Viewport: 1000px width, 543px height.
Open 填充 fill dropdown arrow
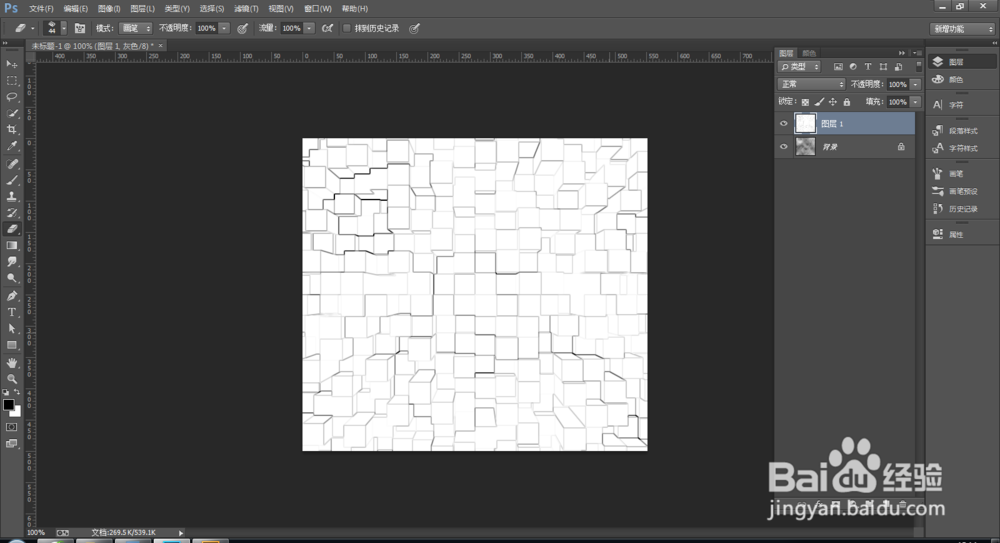(915, 102)
